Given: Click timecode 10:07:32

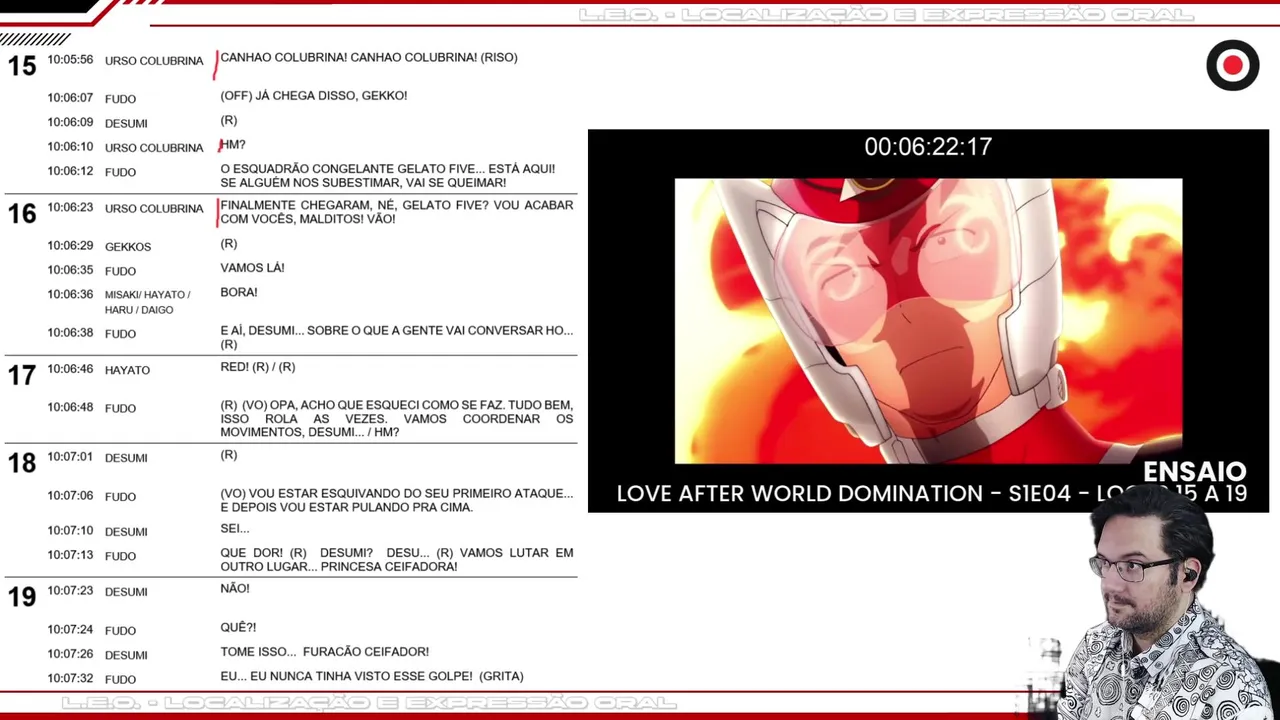Looking at the screenshot, I should click(x=70, y=679).
